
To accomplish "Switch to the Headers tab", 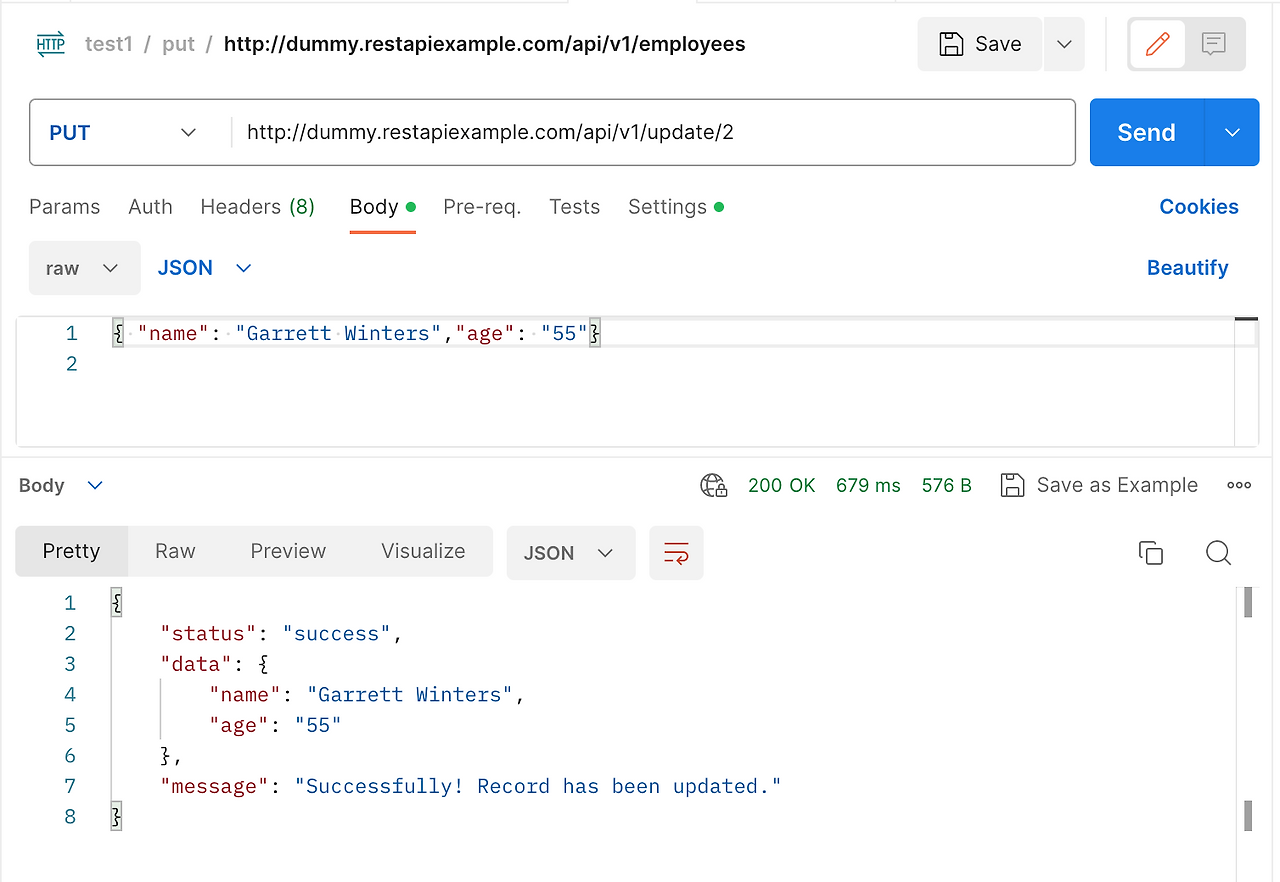I will 257,207.
